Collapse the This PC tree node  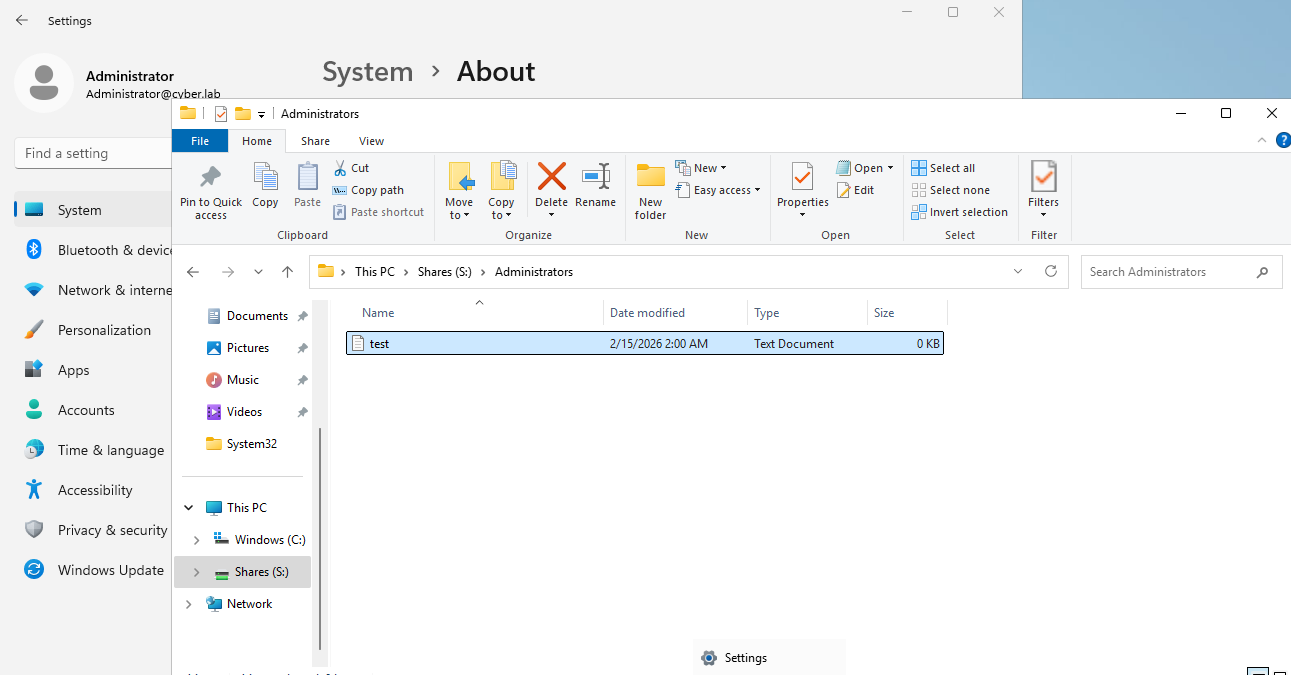click(x=189, y=508)
